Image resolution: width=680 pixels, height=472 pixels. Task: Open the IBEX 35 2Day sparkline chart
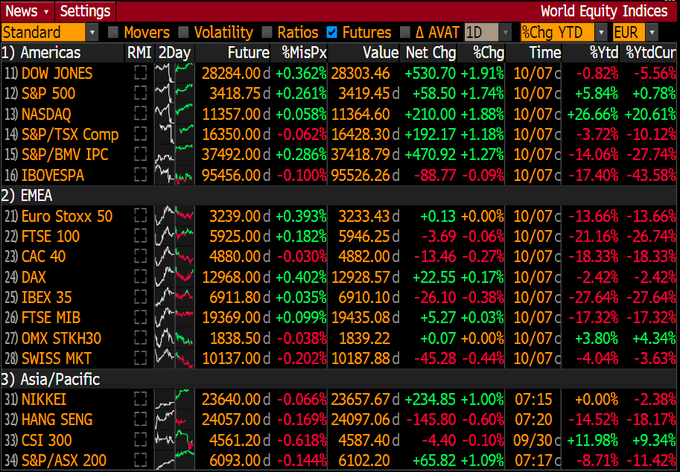tap(174, 297)
